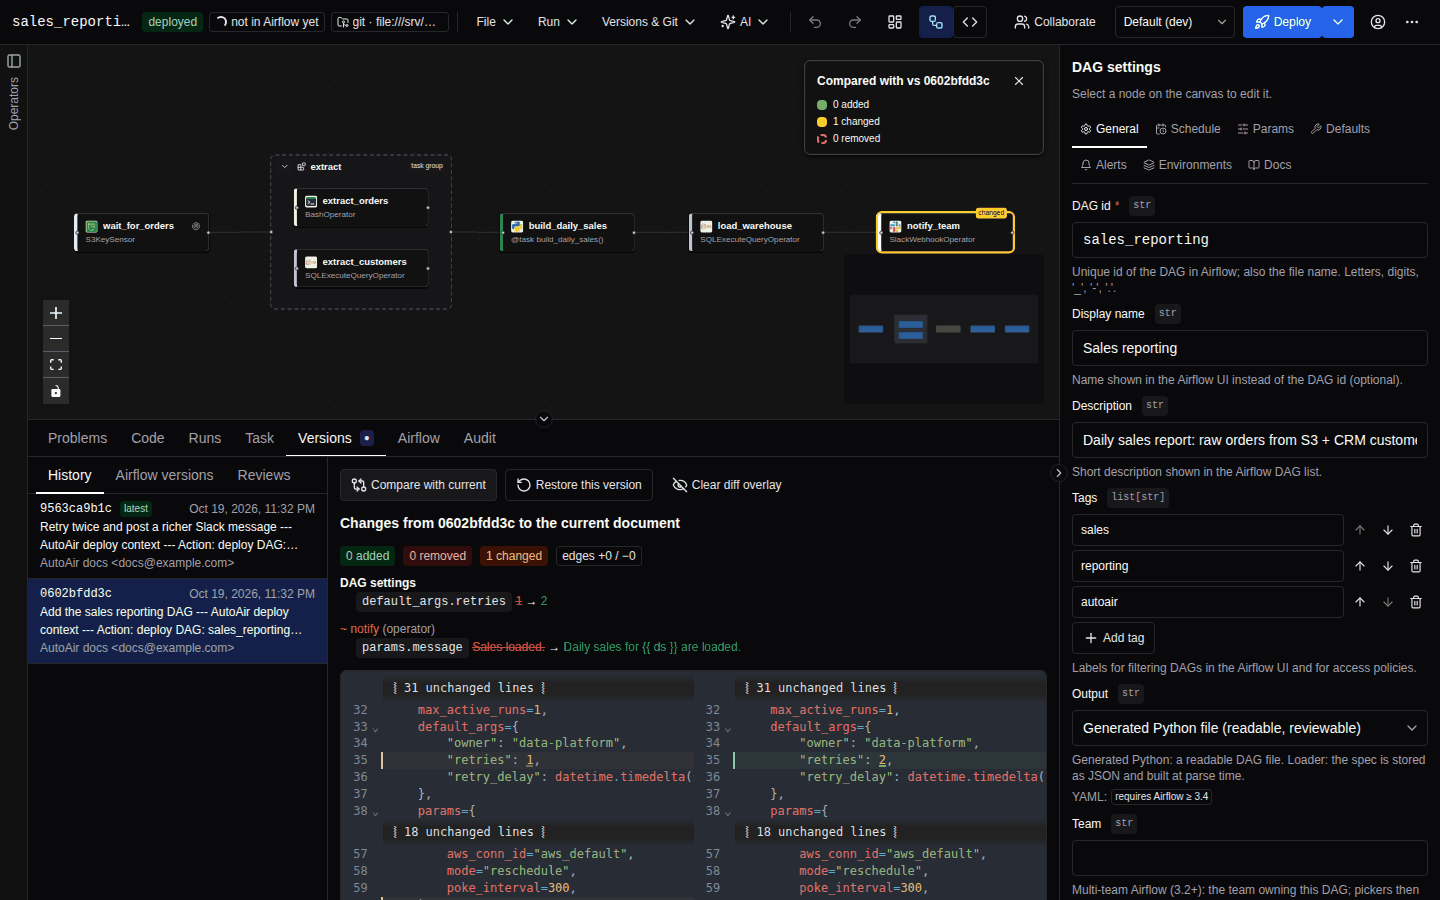The width and height of the screenshot is (1440, 900).
Task: Open the Default (dev) environment dropdown
Action: tap(1175, 22)
